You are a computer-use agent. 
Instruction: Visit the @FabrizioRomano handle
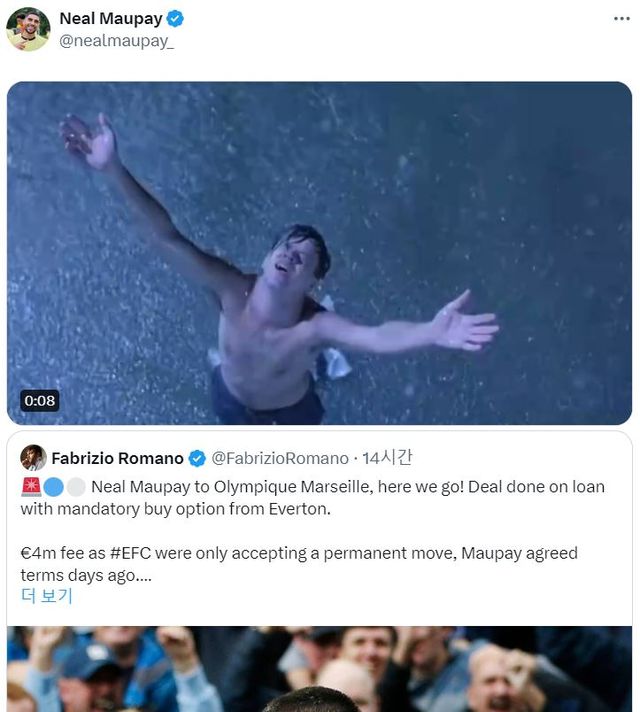279,458
